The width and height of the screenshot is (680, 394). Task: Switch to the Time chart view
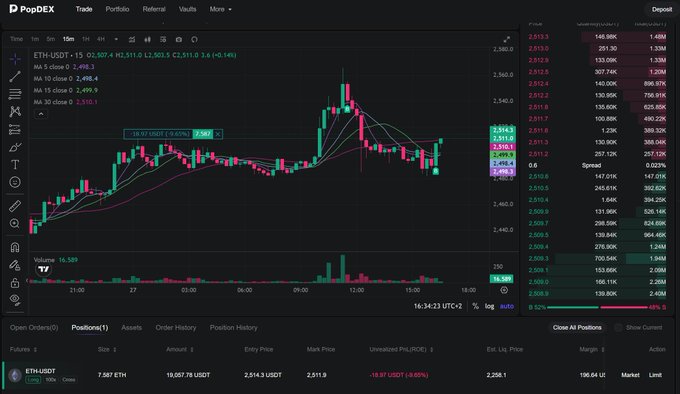(x=16, y=39)
